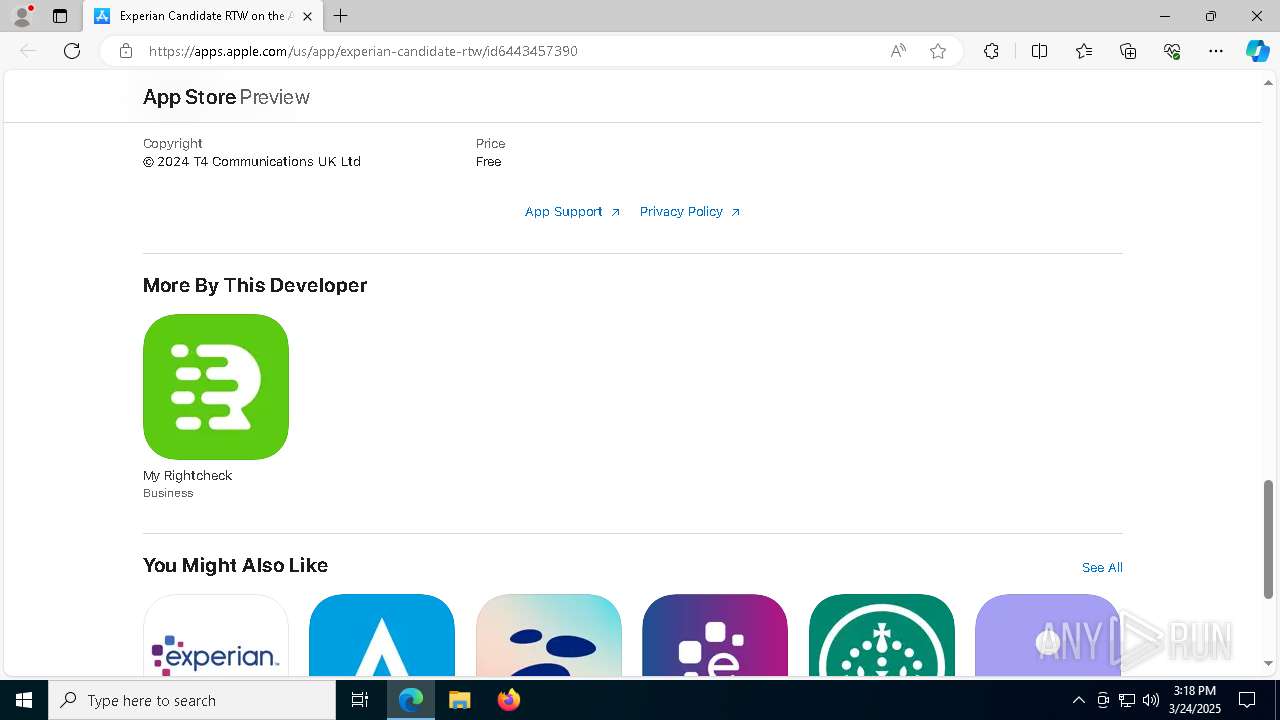Show hidden system tray icons
Screen dimensions: 1280x720
coord(1078,700)
